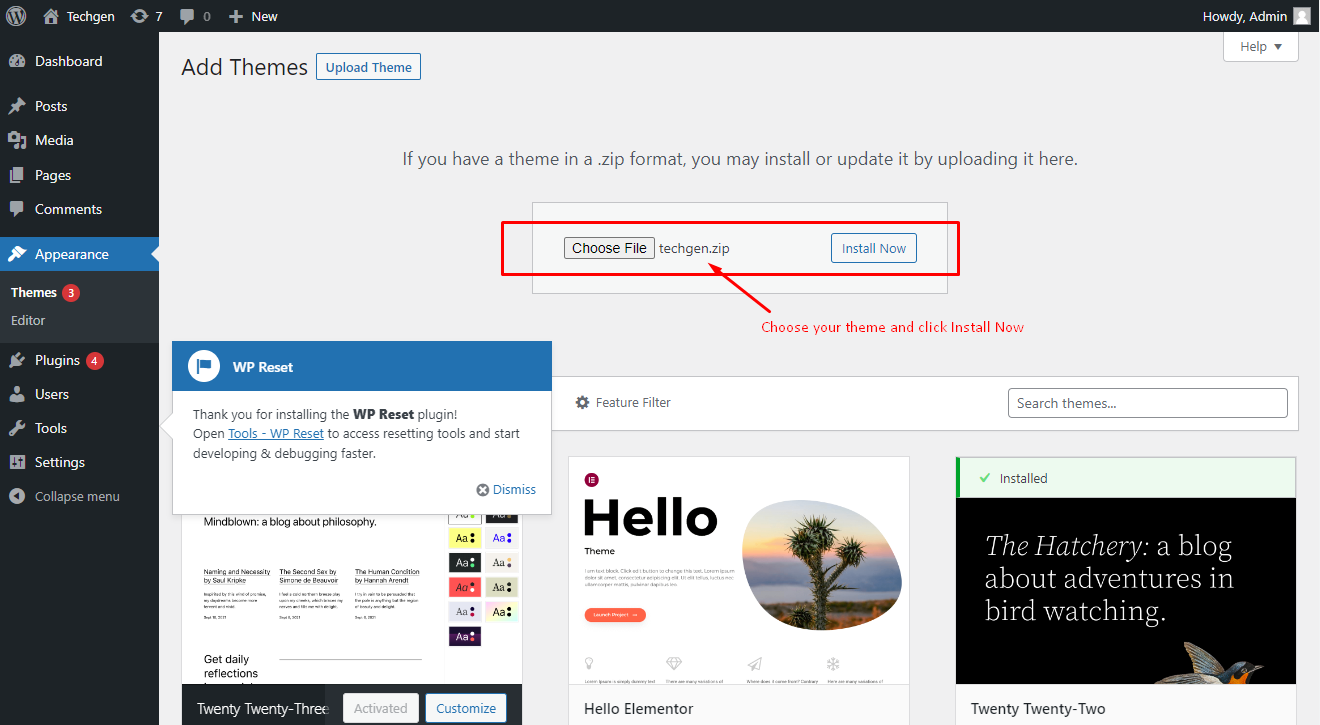
Task: Click the Admin avatar image
Action: 1301,16
